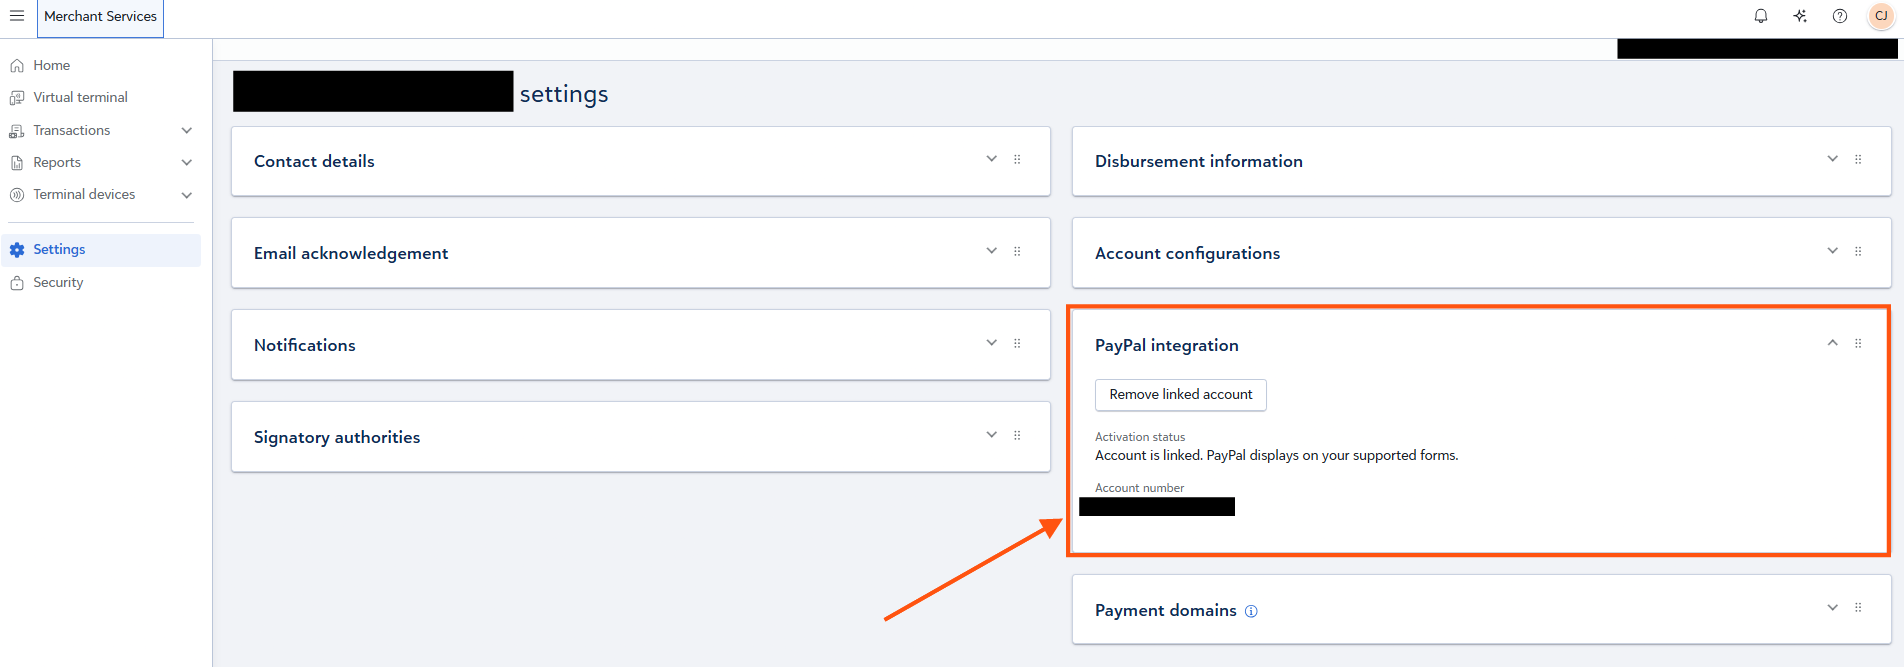
Task: Click the sparkle what's new icon
Action: coord(1800,16)
